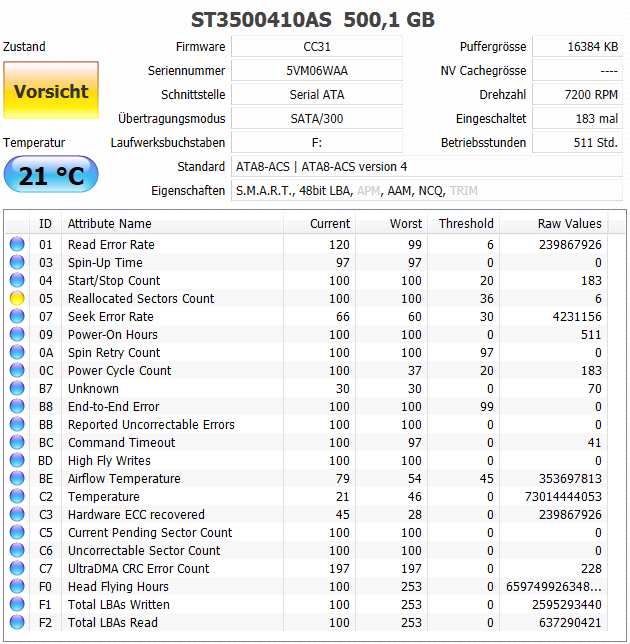Viewport: 630px width, 644px height.
Task: Select the 'Reallocated Sectors Count' attribute name
Action: (x=141, y=299)
